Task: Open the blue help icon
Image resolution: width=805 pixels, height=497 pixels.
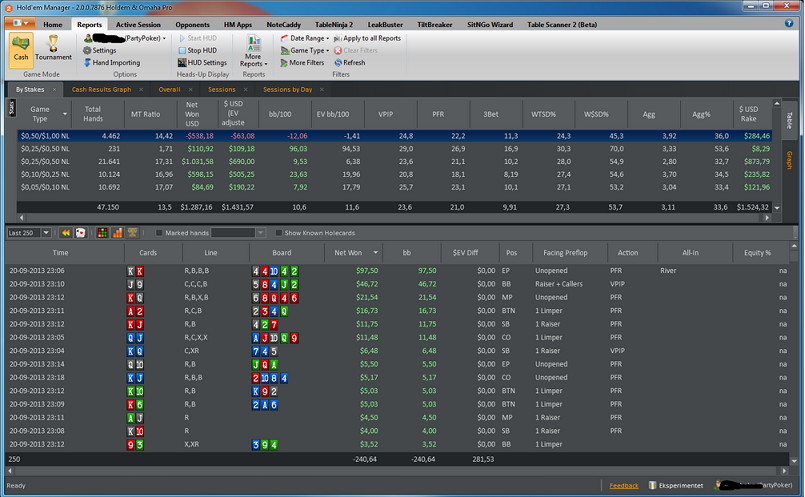Action: tap(789, 23)
